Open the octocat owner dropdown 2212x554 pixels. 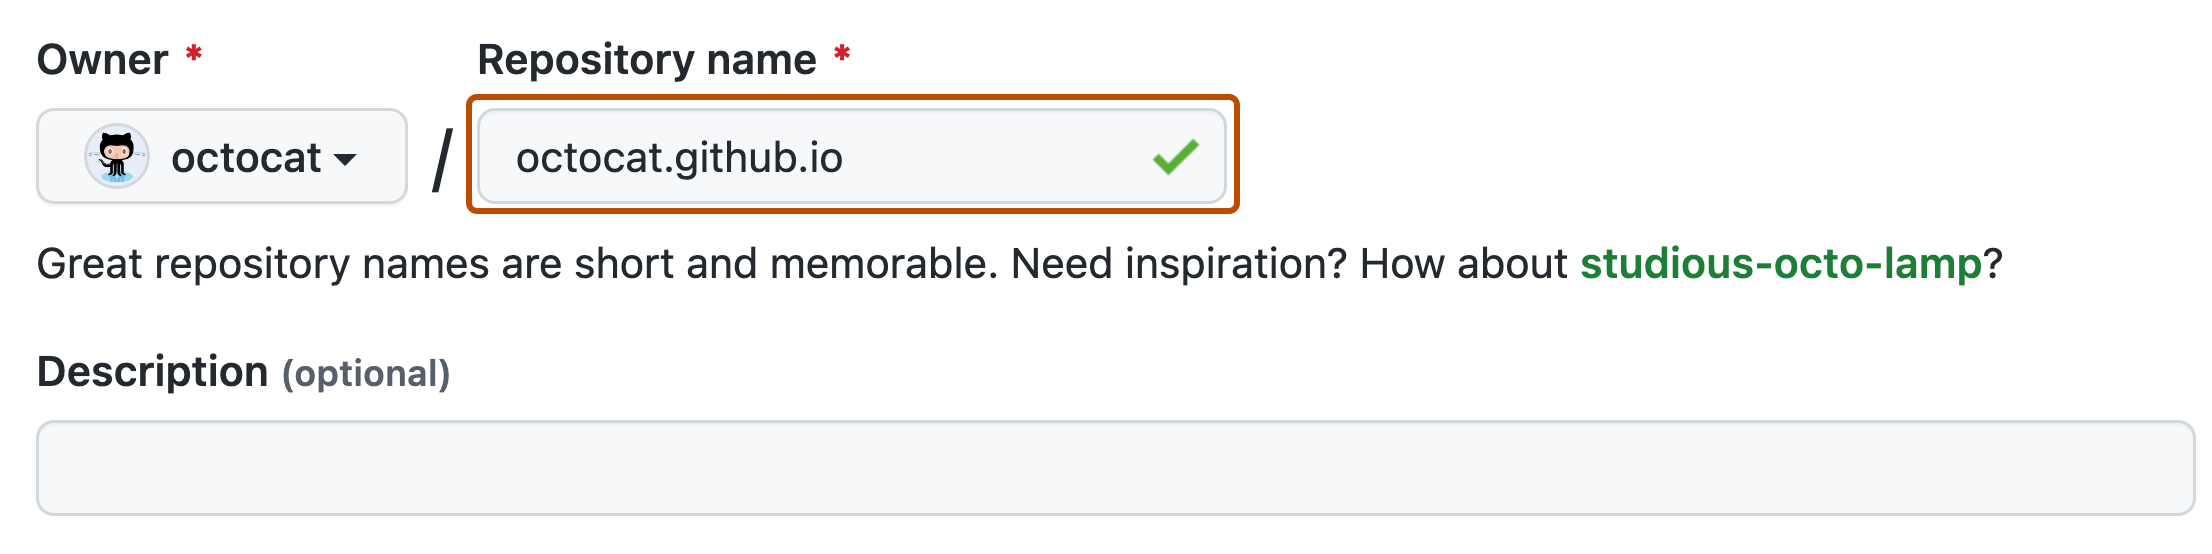222,157
